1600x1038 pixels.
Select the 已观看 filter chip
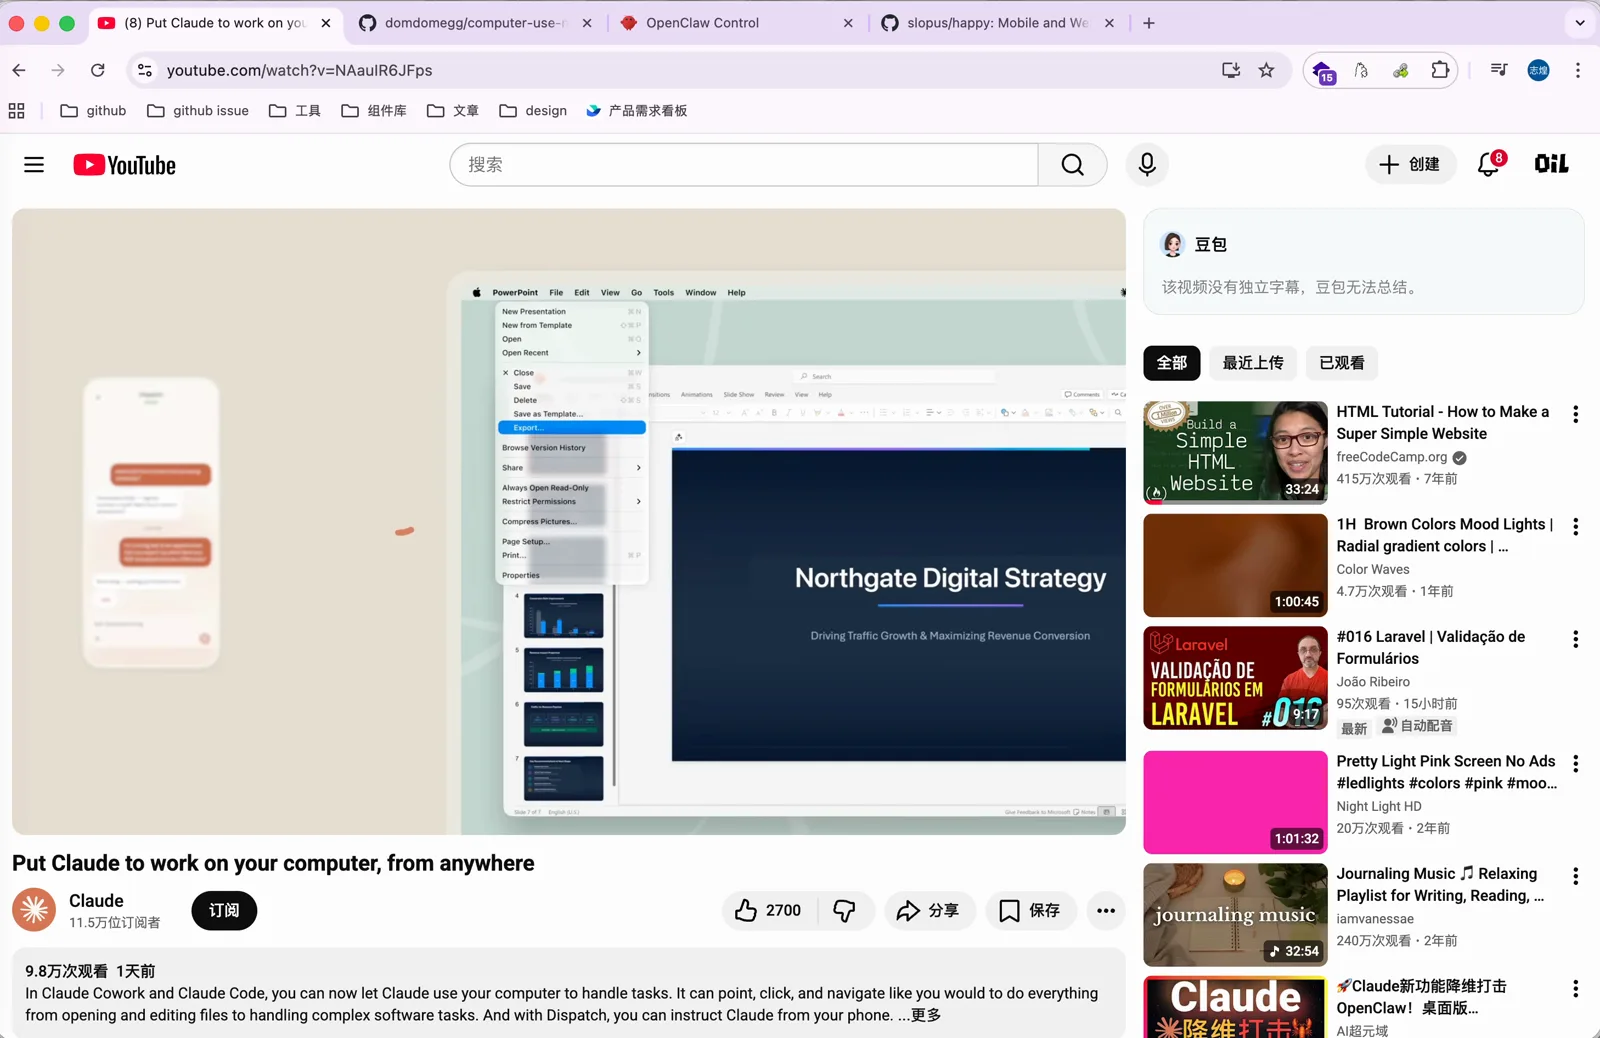1342,363
